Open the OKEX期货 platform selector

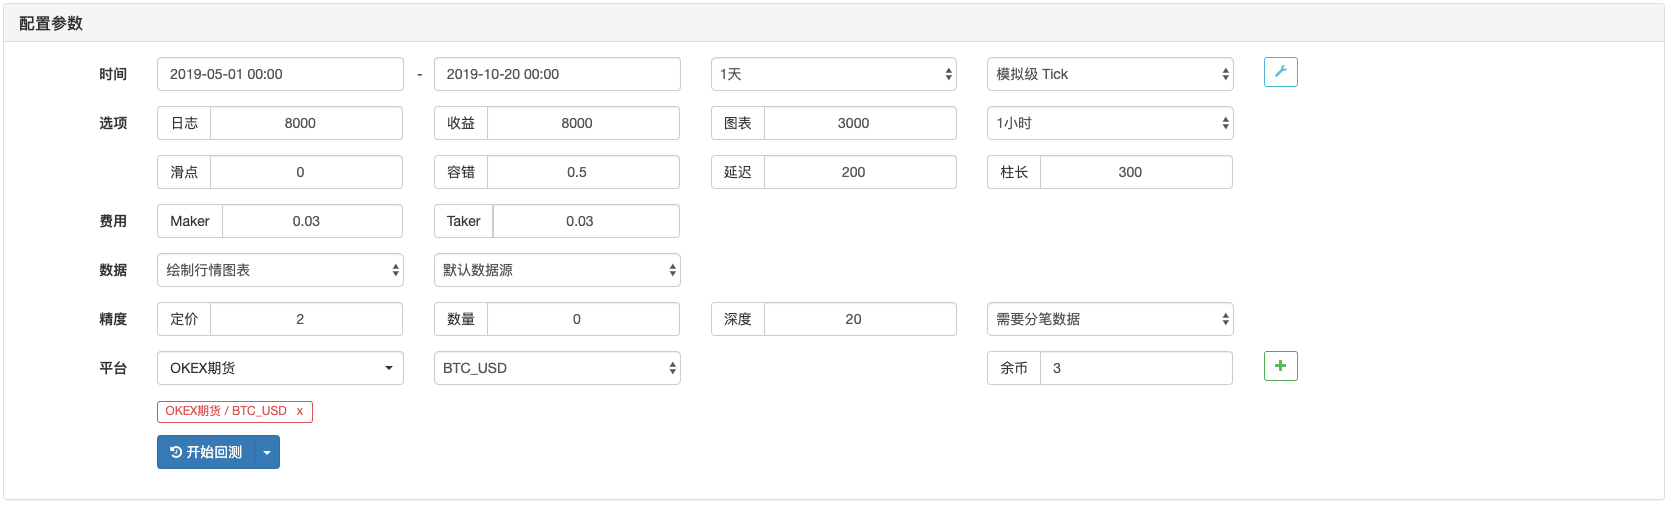[280, 368]
